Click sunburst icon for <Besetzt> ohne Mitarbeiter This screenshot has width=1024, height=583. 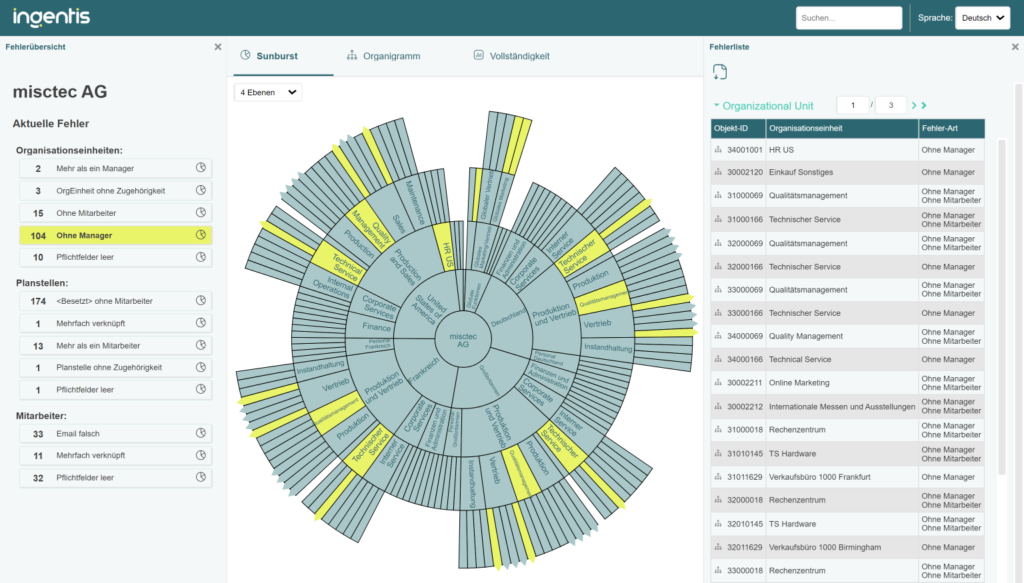tap(200, 300)
